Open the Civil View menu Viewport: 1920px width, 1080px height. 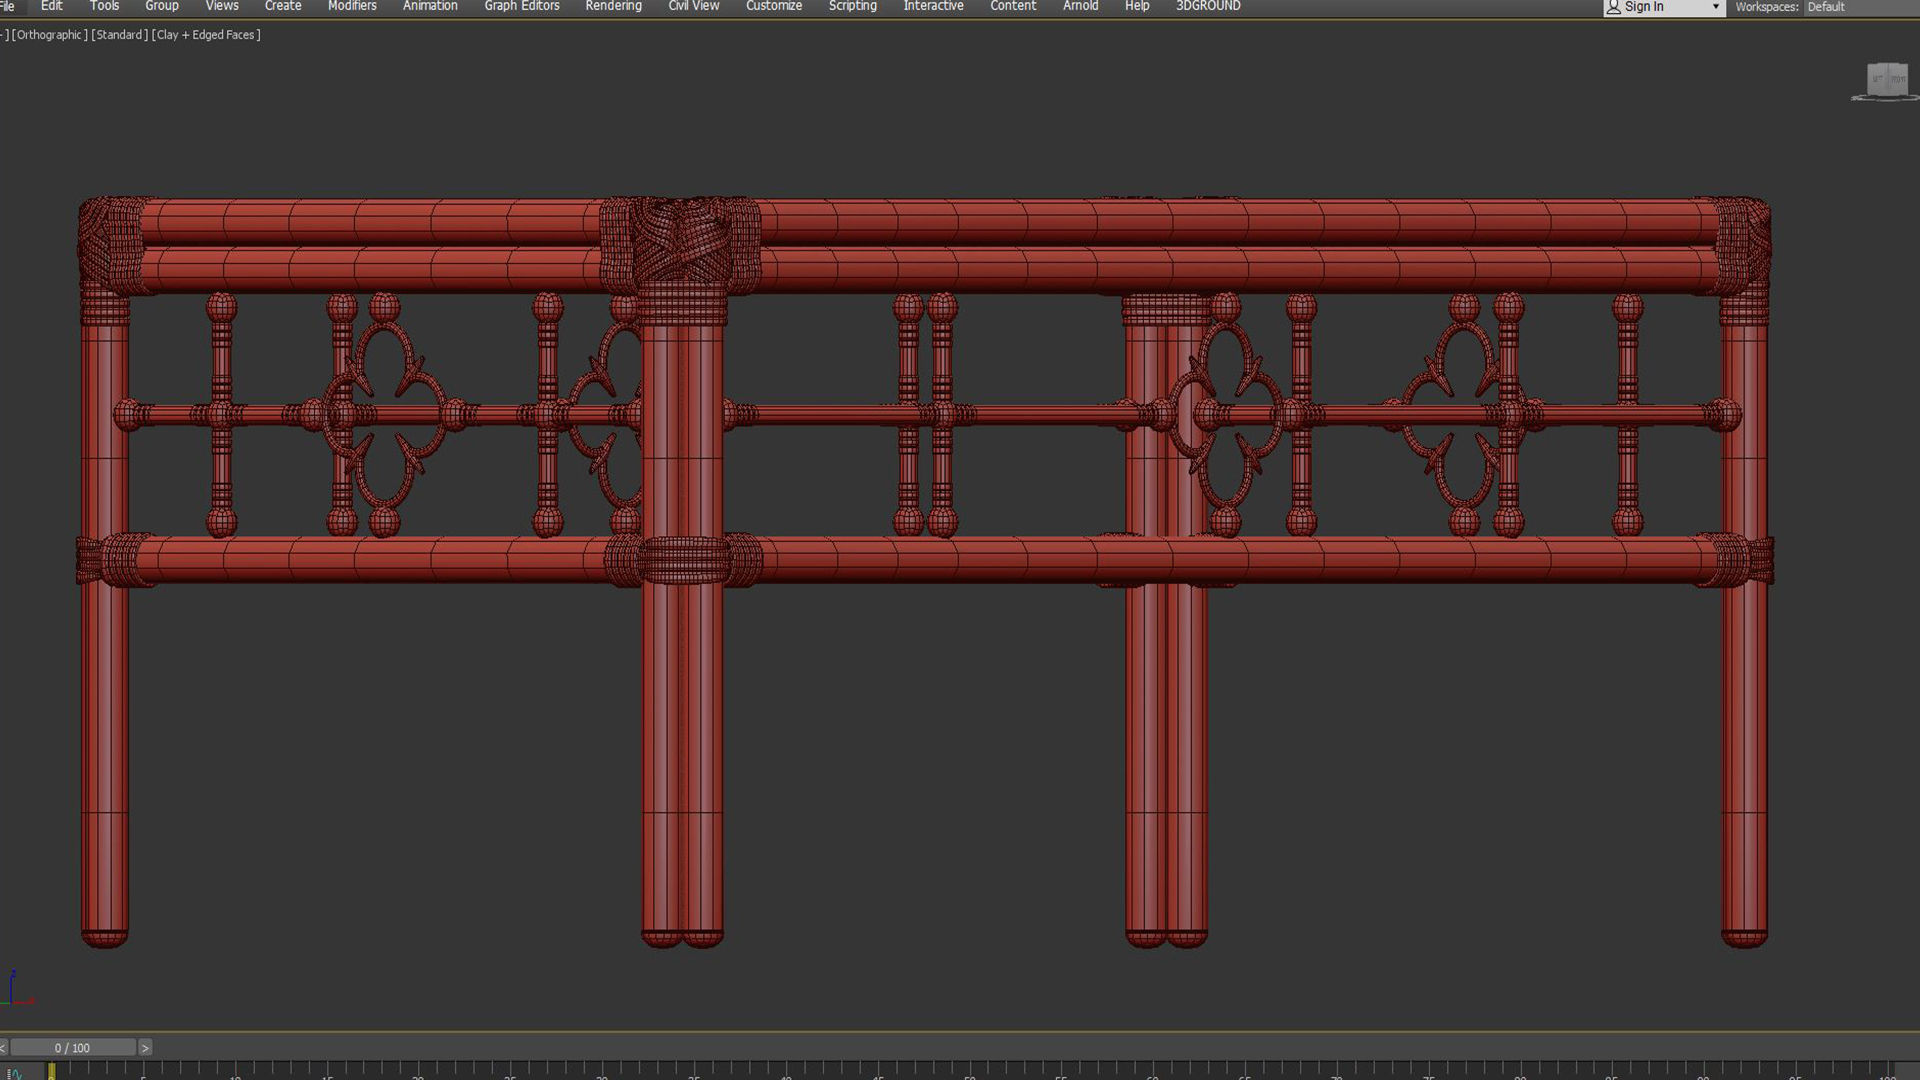tap(693, 6)
